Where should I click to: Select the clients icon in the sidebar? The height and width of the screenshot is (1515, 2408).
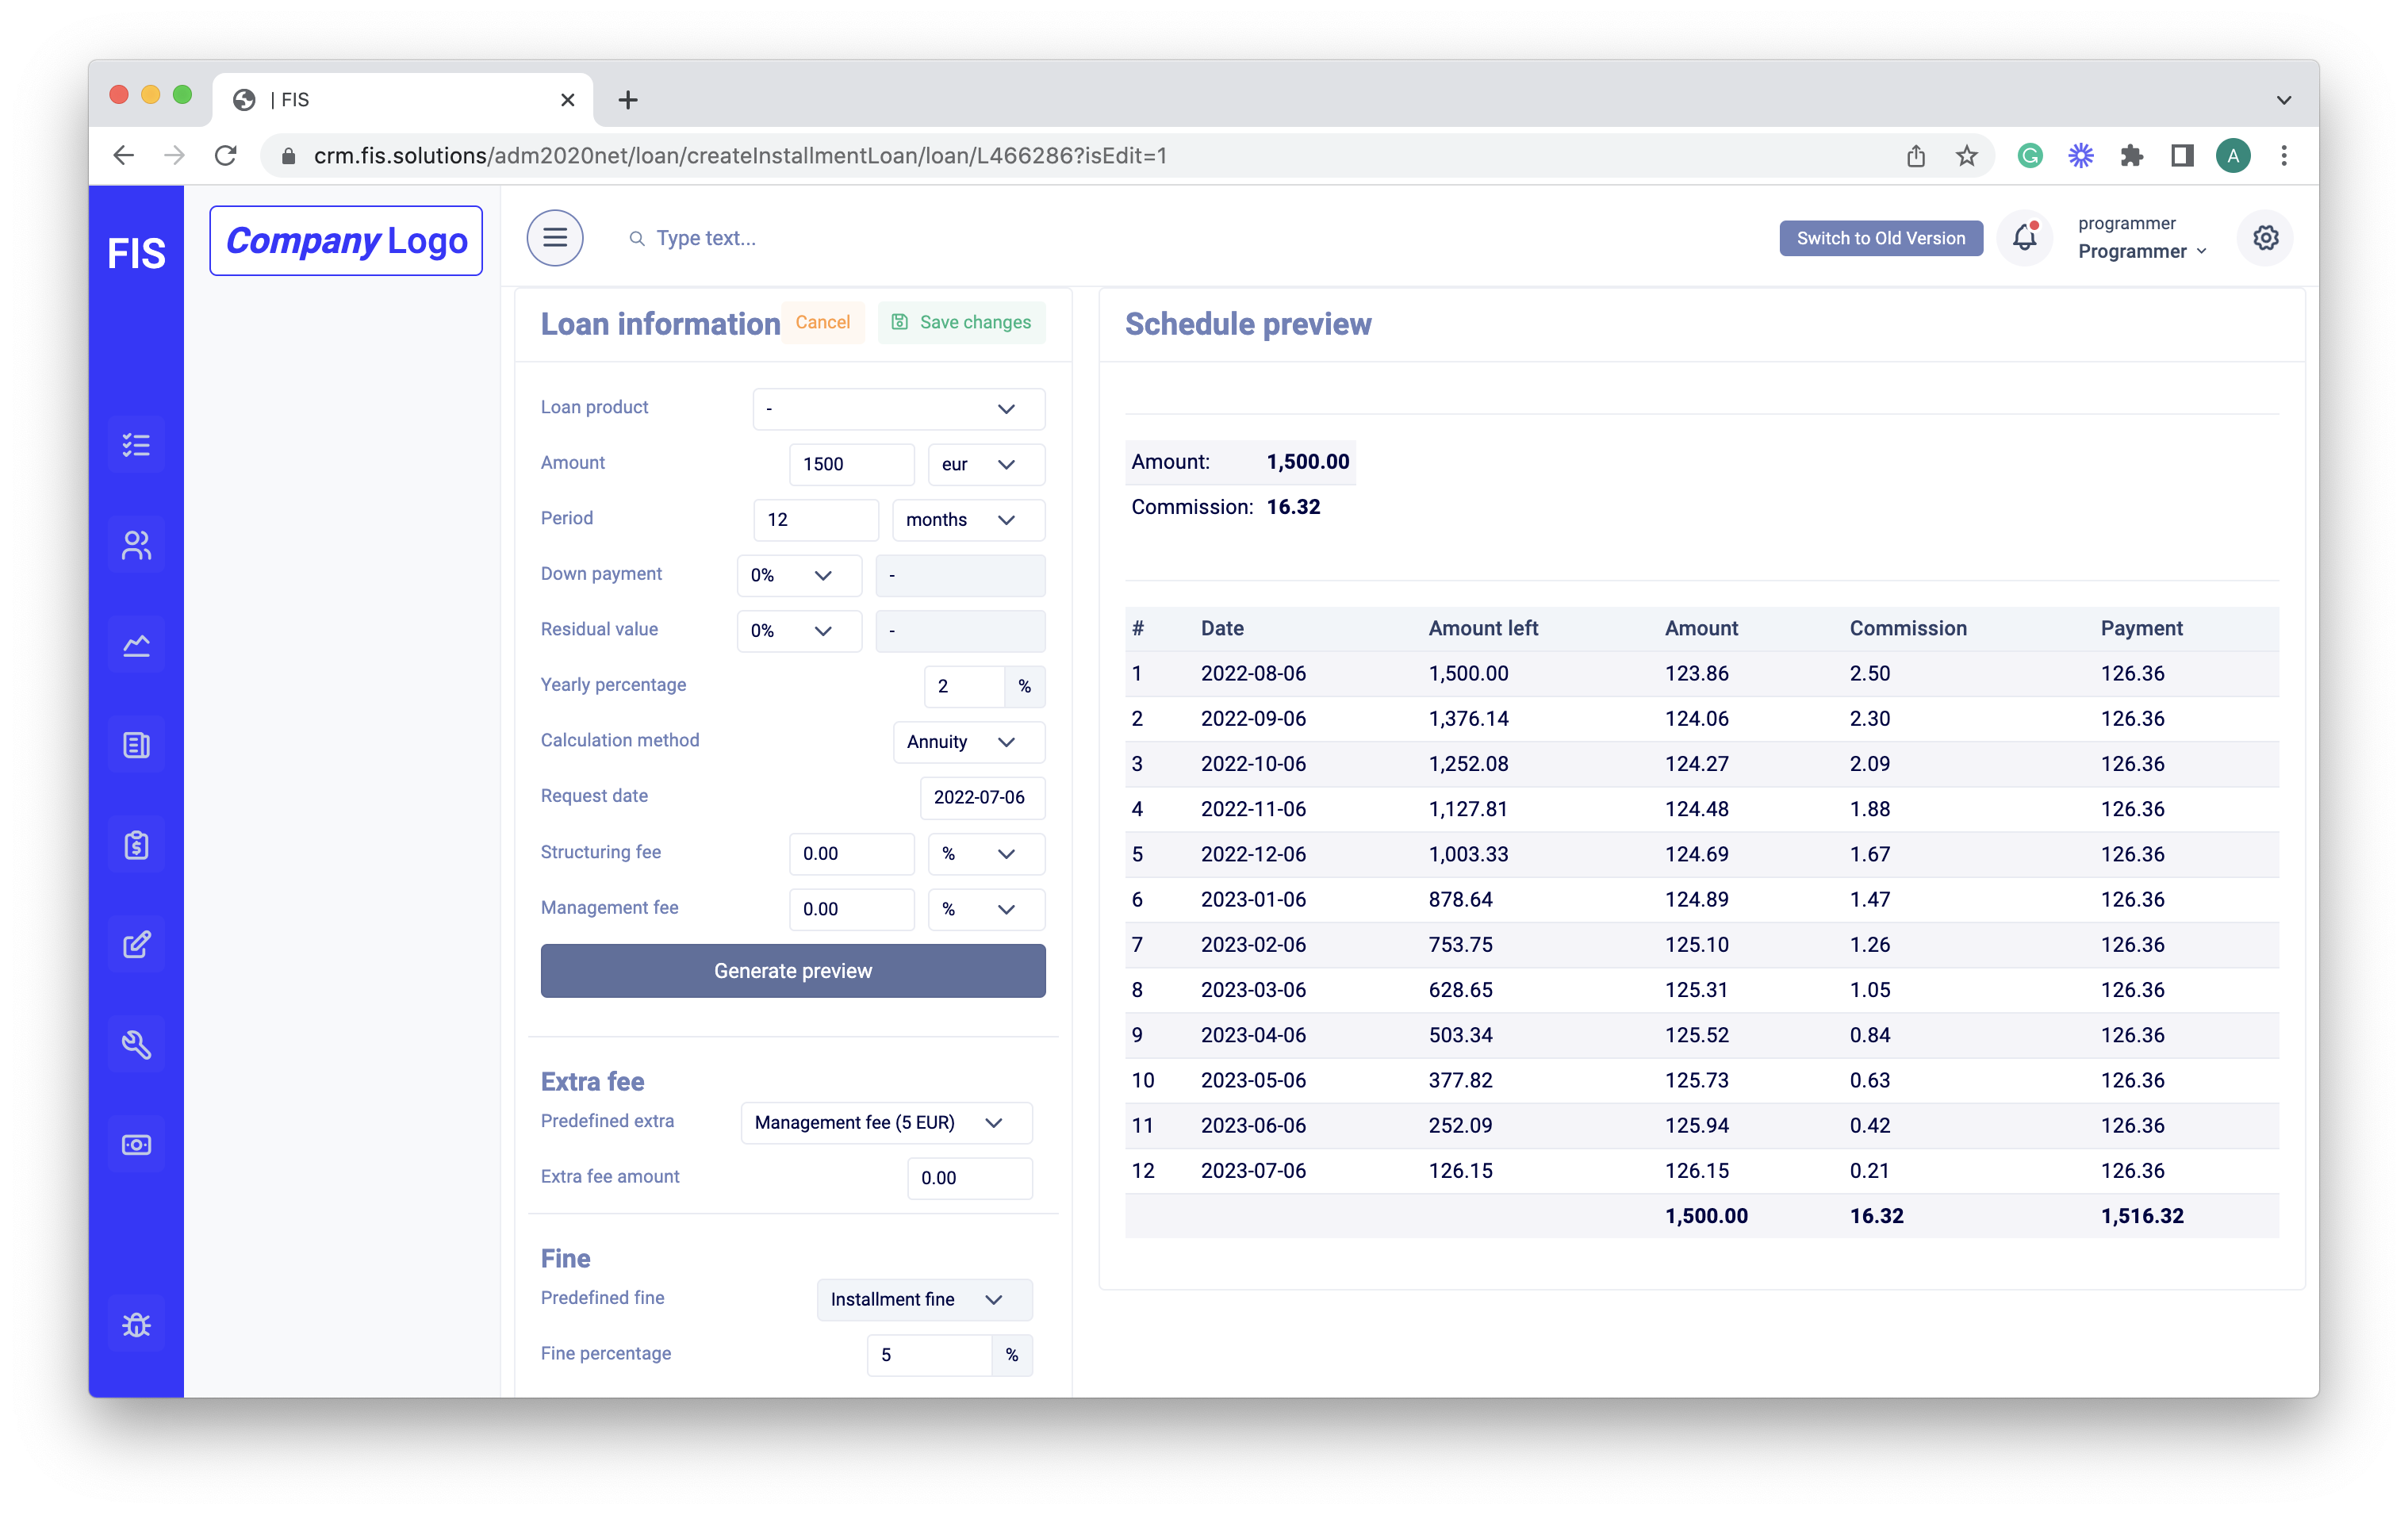click(136, 543)
